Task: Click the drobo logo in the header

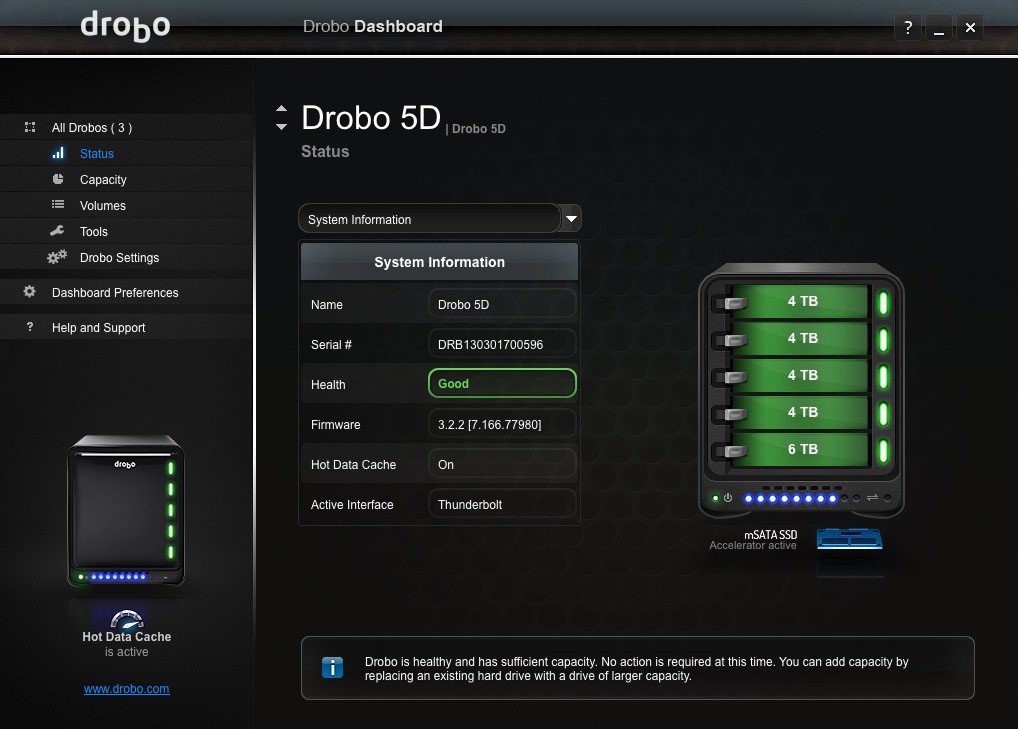Action: (x=125, y=26)
